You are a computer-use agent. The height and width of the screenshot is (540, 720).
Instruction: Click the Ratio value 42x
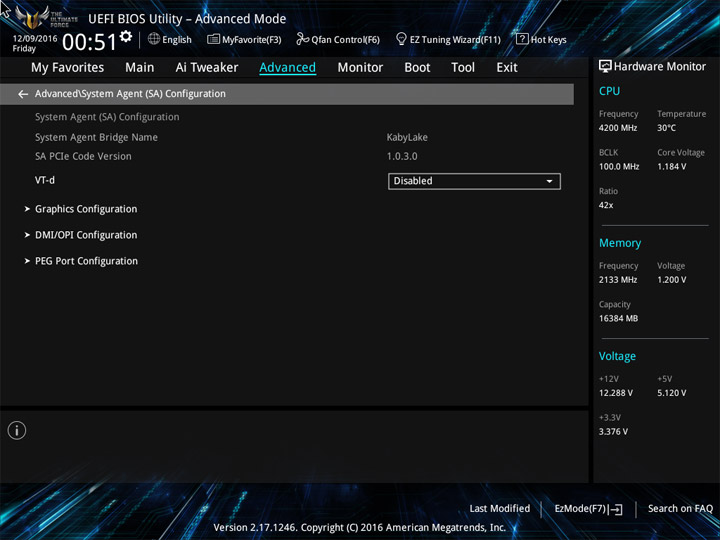tap(606, 205)
